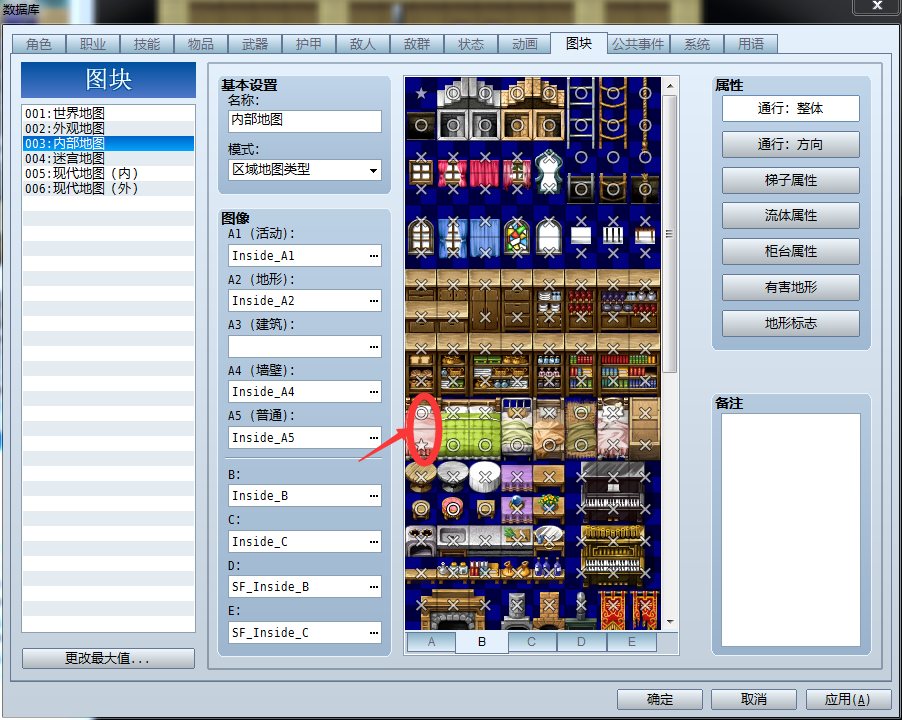Click the 通行: 方向 button
This screenshot has width=902, height=720.
(790, 144)
